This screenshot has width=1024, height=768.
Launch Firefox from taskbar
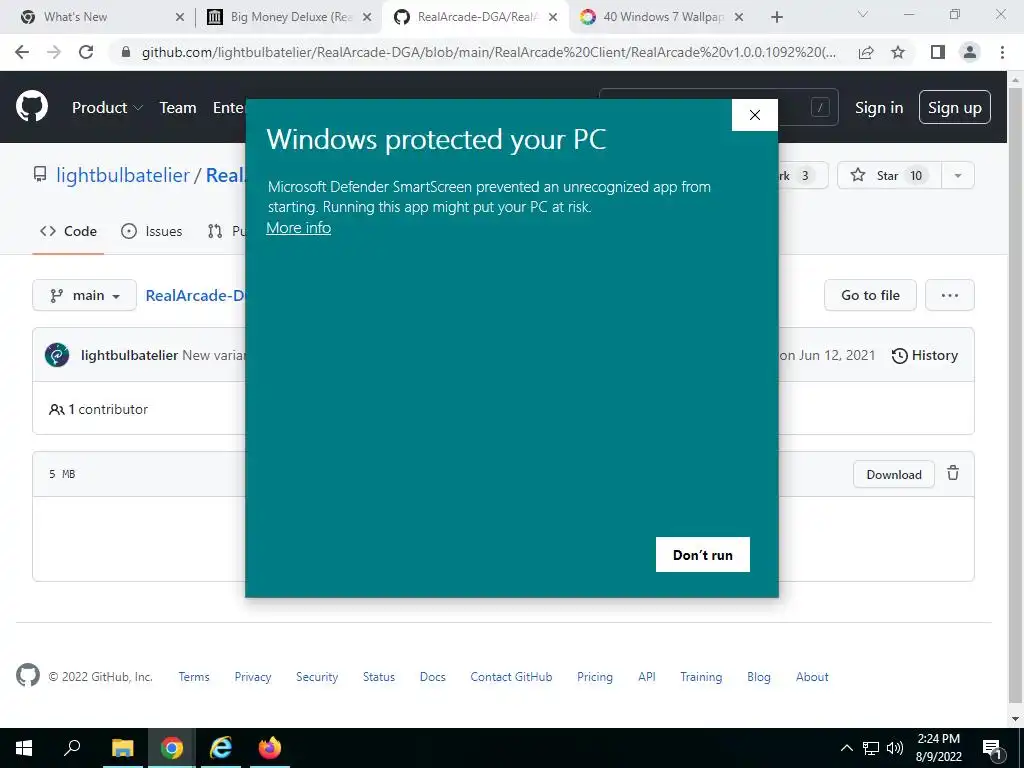pyautogui.click(x=270, y=748)
